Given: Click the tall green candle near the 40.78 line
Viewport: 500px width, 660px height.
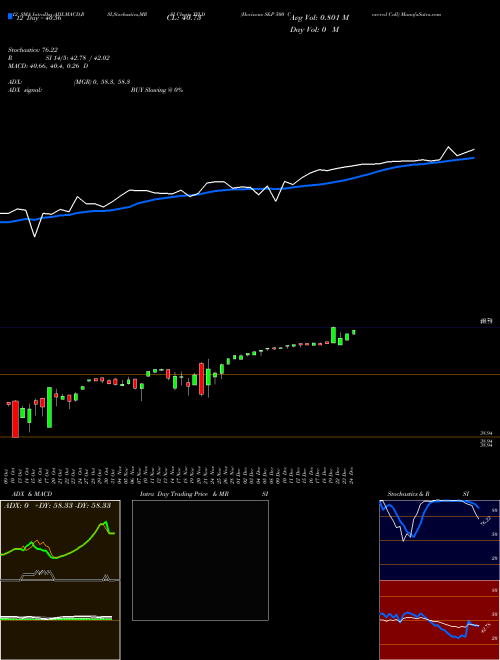Looking at the screenshot, I should (333, 335).
